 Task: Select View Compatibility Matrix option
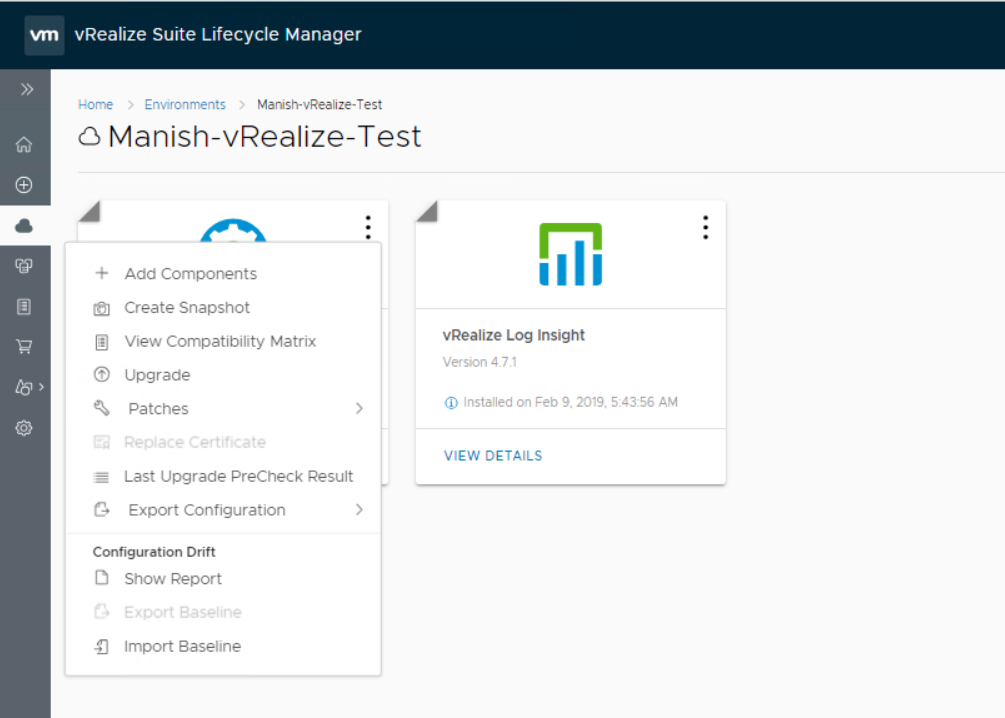(220, 341)
